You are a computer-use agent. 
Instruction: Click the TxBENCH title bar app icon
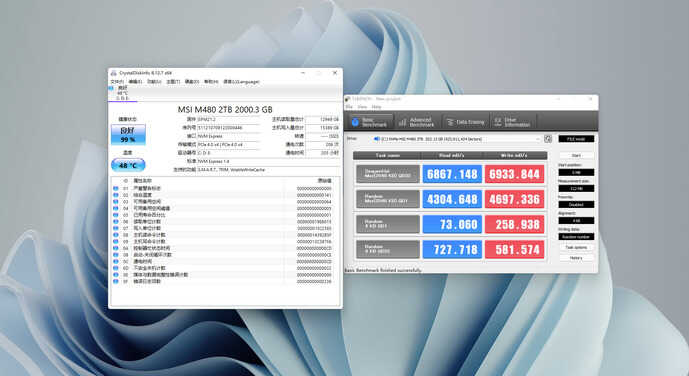pos(348,99)
